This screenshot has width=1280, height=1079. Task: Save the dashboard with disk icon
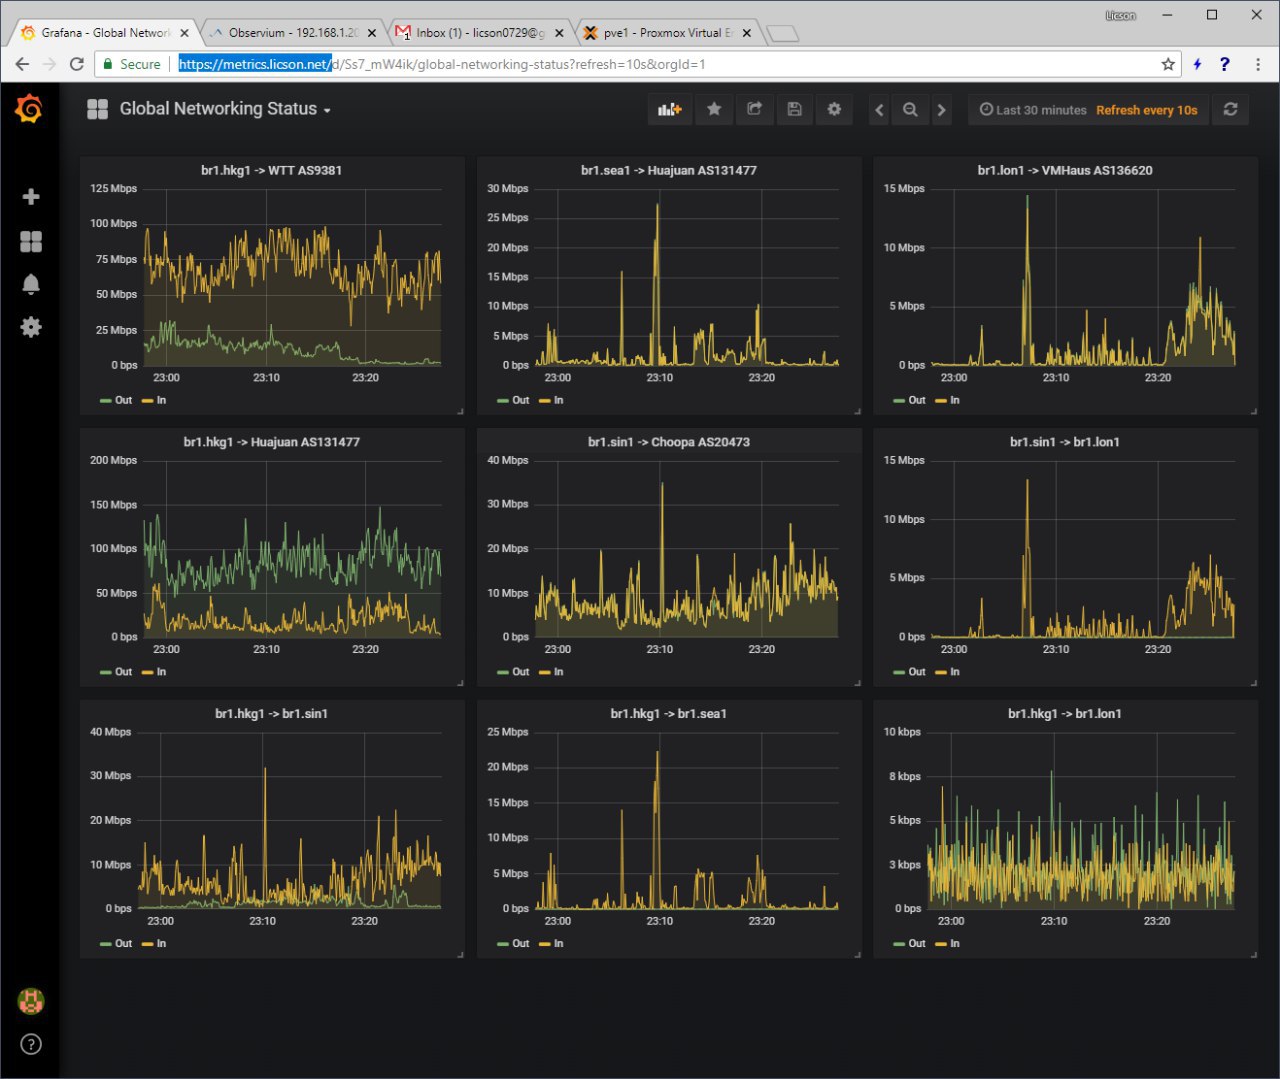[795, 109]
